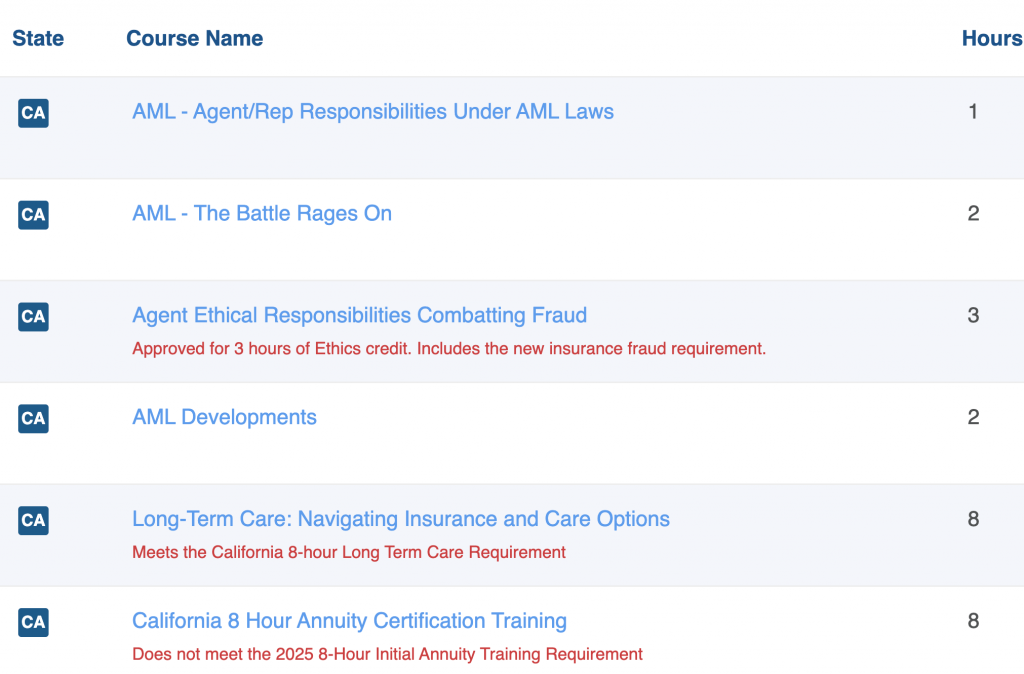The width and height of the screenshot is (1024, 674).
Task: Click the CA badge for AML Developments
Action: click(x=33, y=419)
